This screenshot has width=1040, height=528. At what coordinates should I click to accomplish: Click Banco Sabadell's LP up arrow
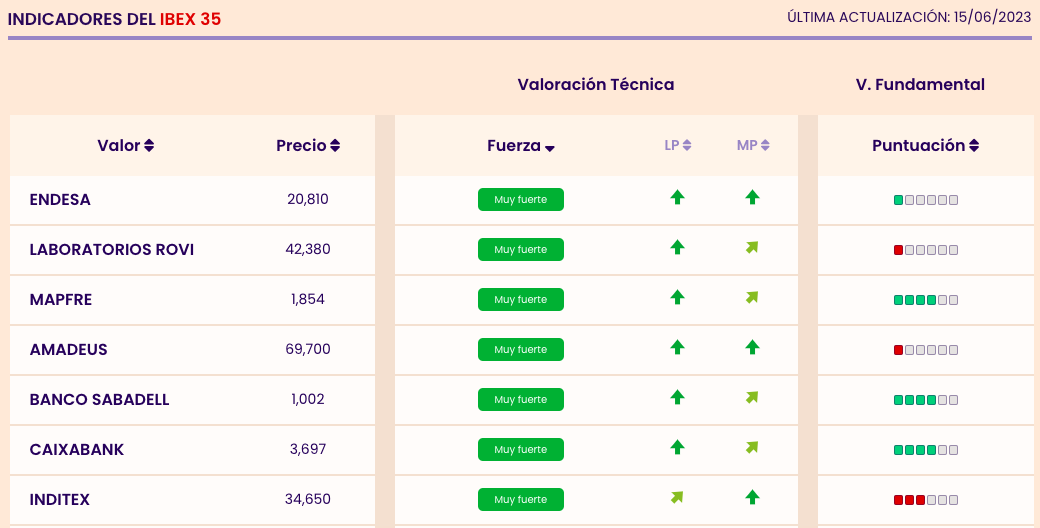677,397
